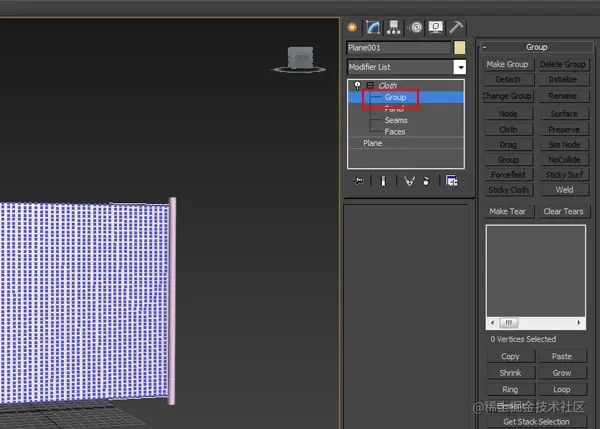
Task: Open the Create command panel tab
Action: 352,27
